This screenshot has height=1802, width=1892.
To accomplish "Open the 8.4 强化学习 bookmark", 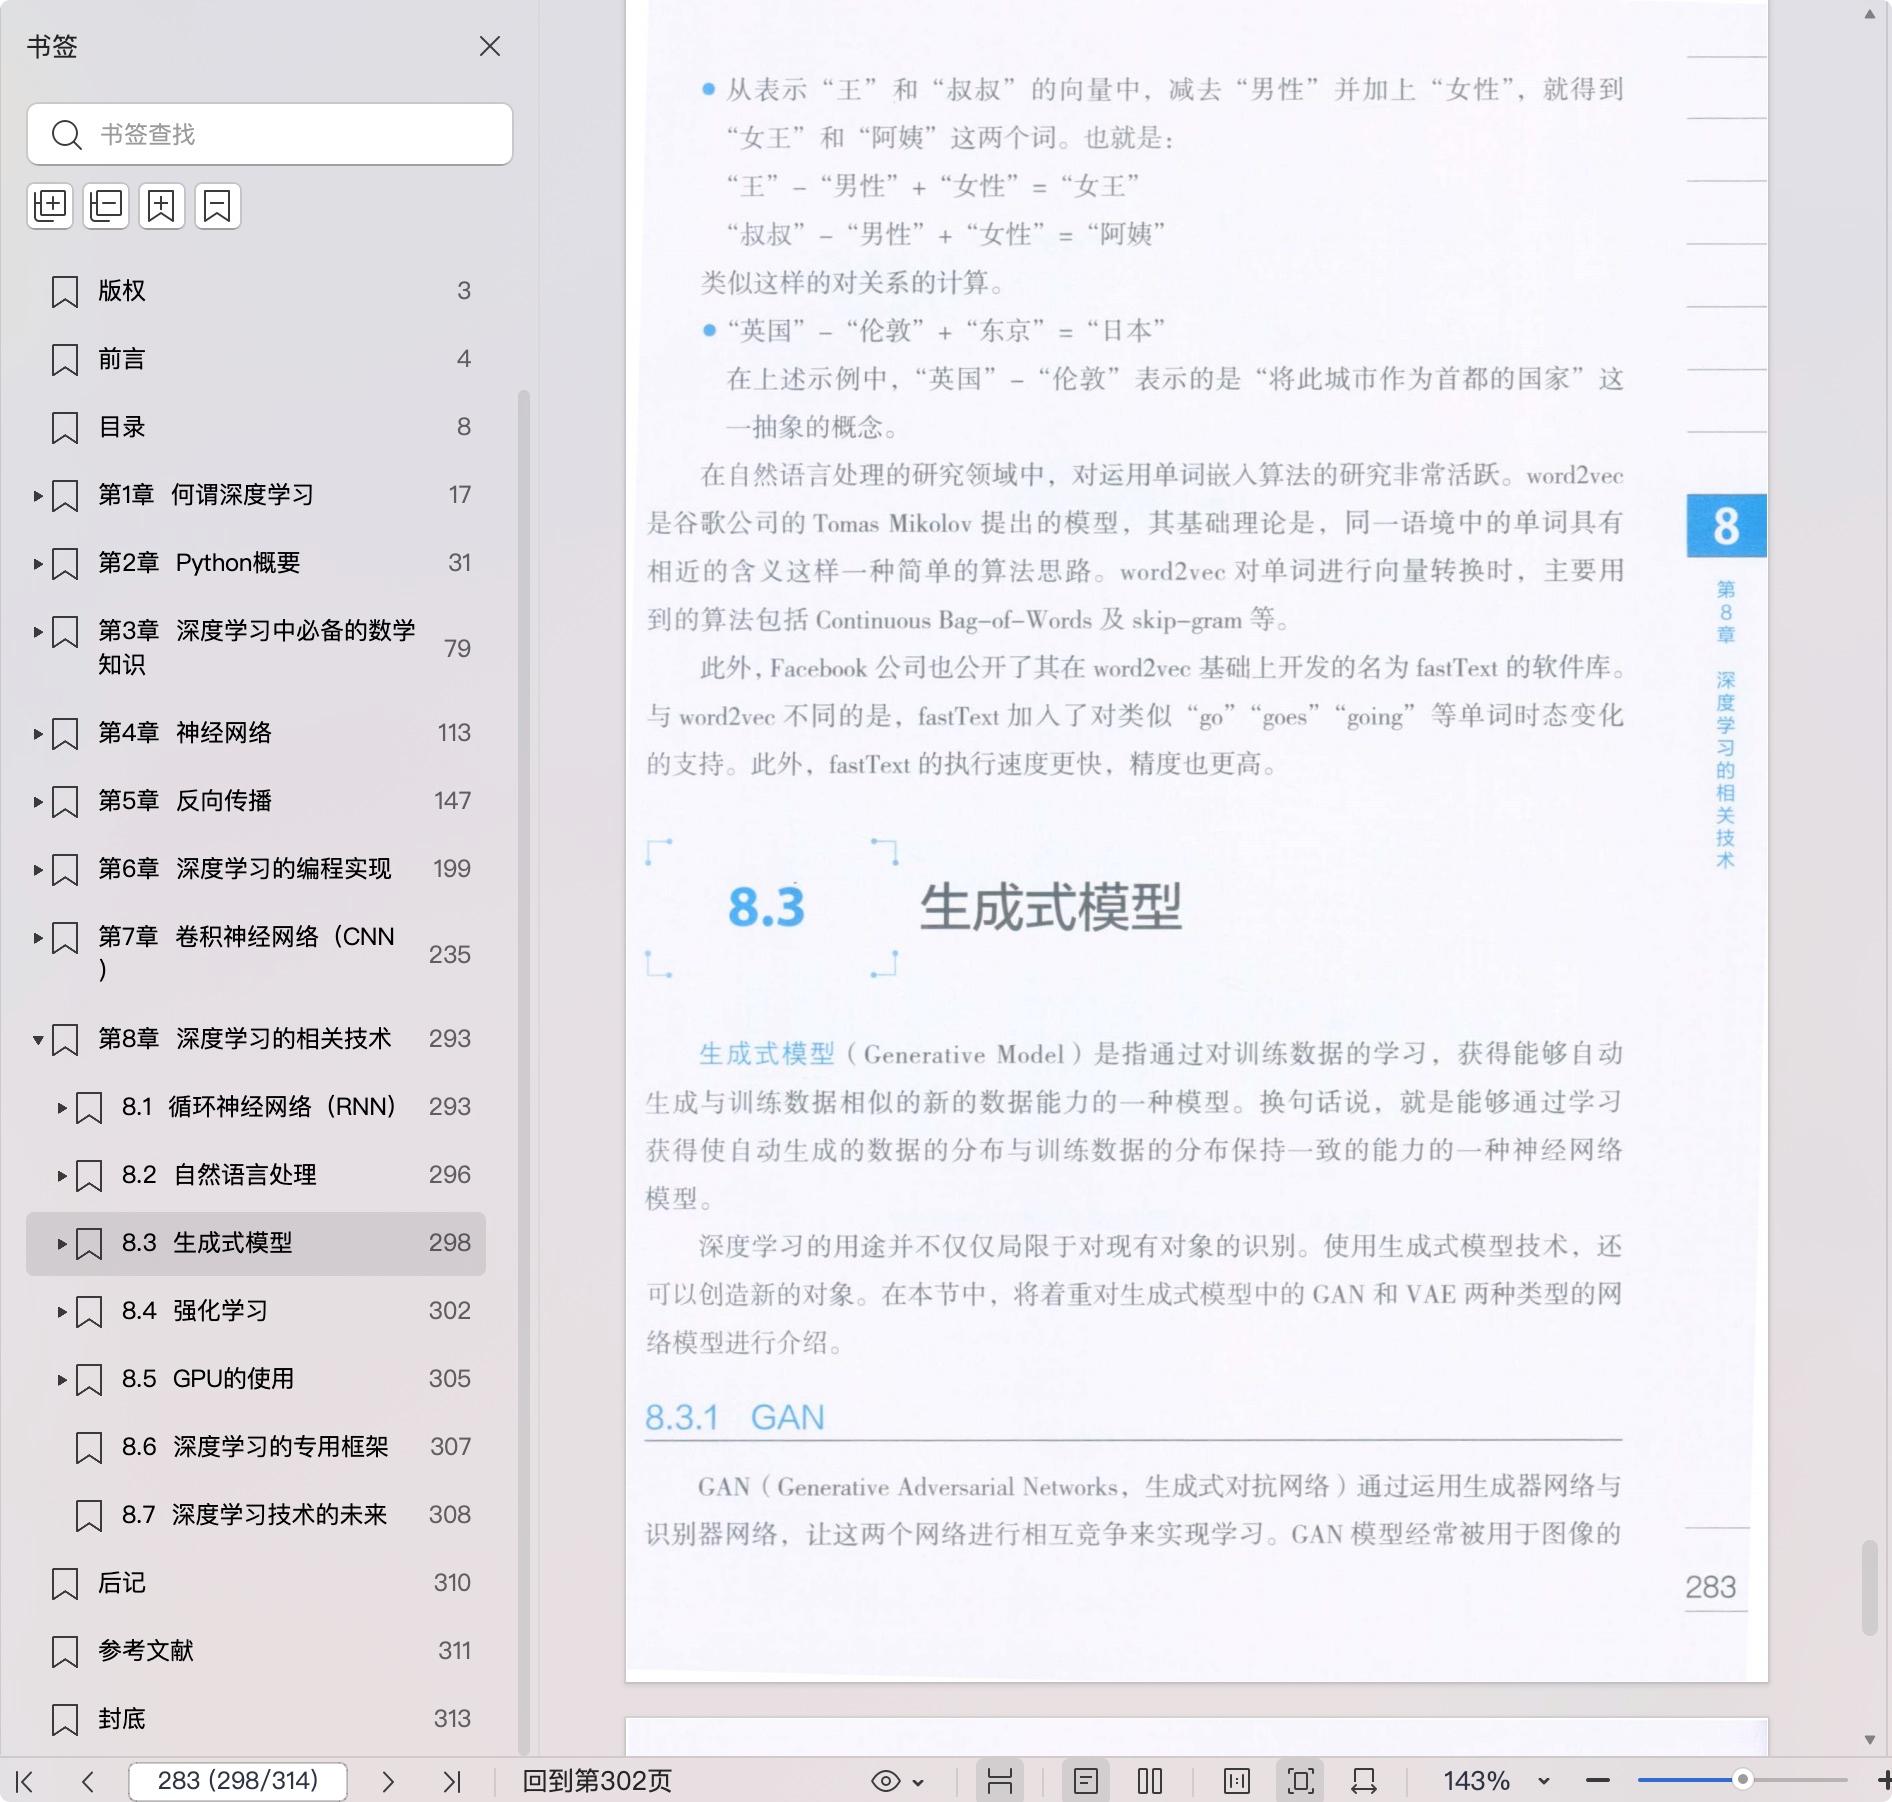I will [x=220, y=1311].
